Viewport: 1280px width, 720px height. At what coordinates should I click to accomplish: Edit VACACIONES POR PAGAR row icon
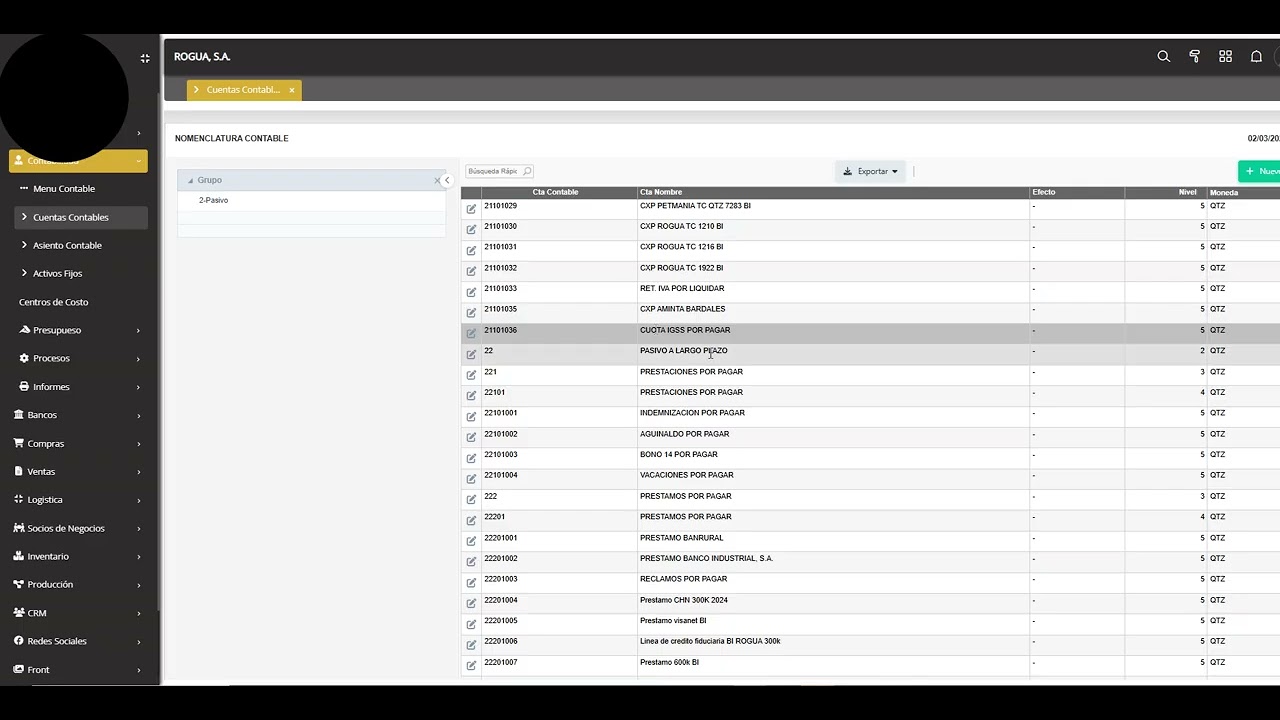pyautogui.click(x=471, y=478)
